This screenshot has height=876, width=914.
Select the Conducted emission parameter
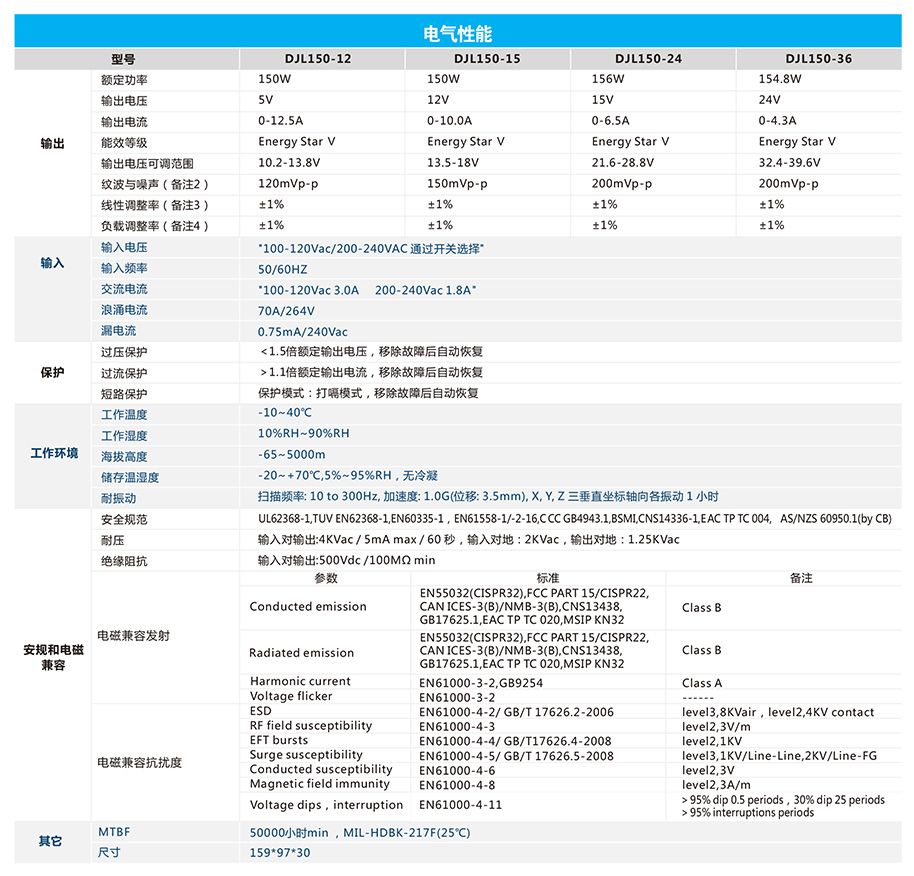[308, 607]
